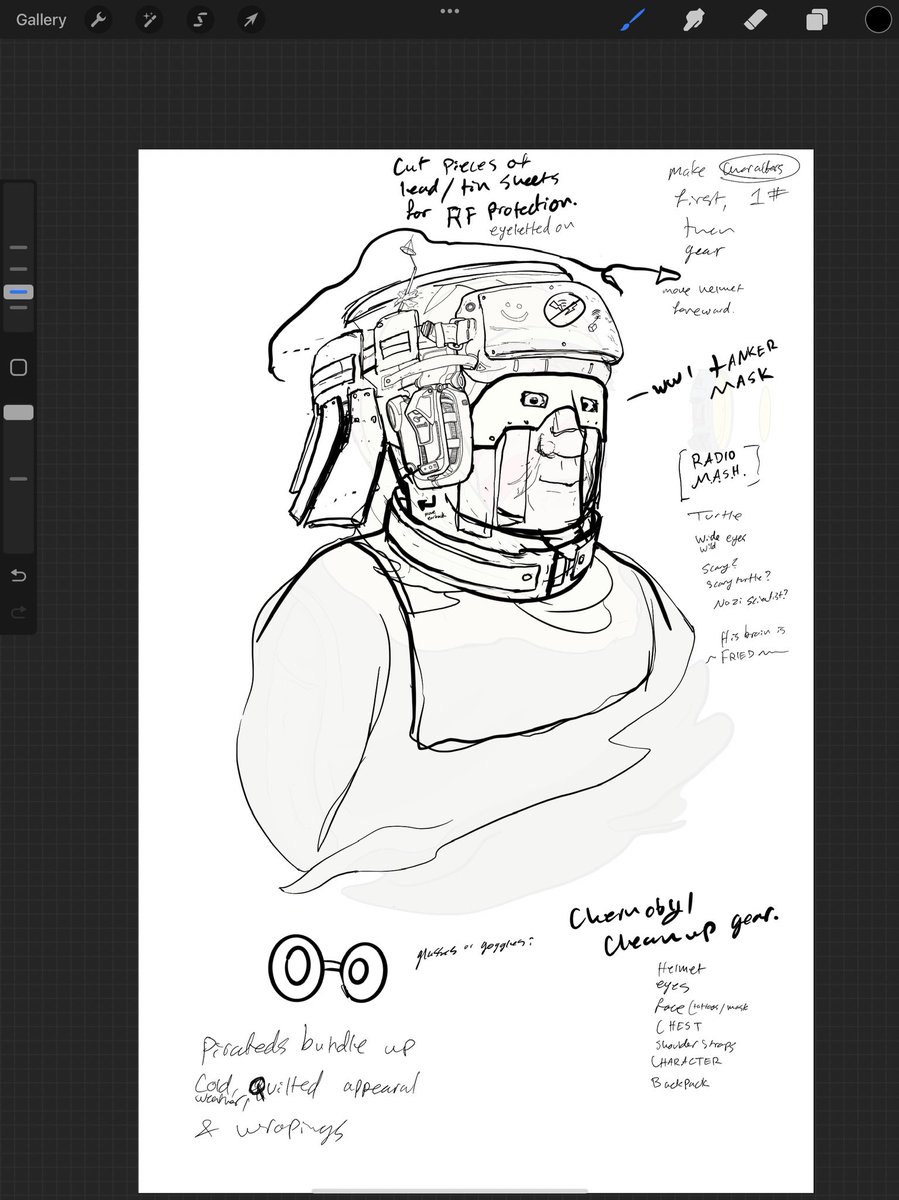899x1200 pixels.
Task: Tap the square modify button in sidebar
Action: point(18,368)
